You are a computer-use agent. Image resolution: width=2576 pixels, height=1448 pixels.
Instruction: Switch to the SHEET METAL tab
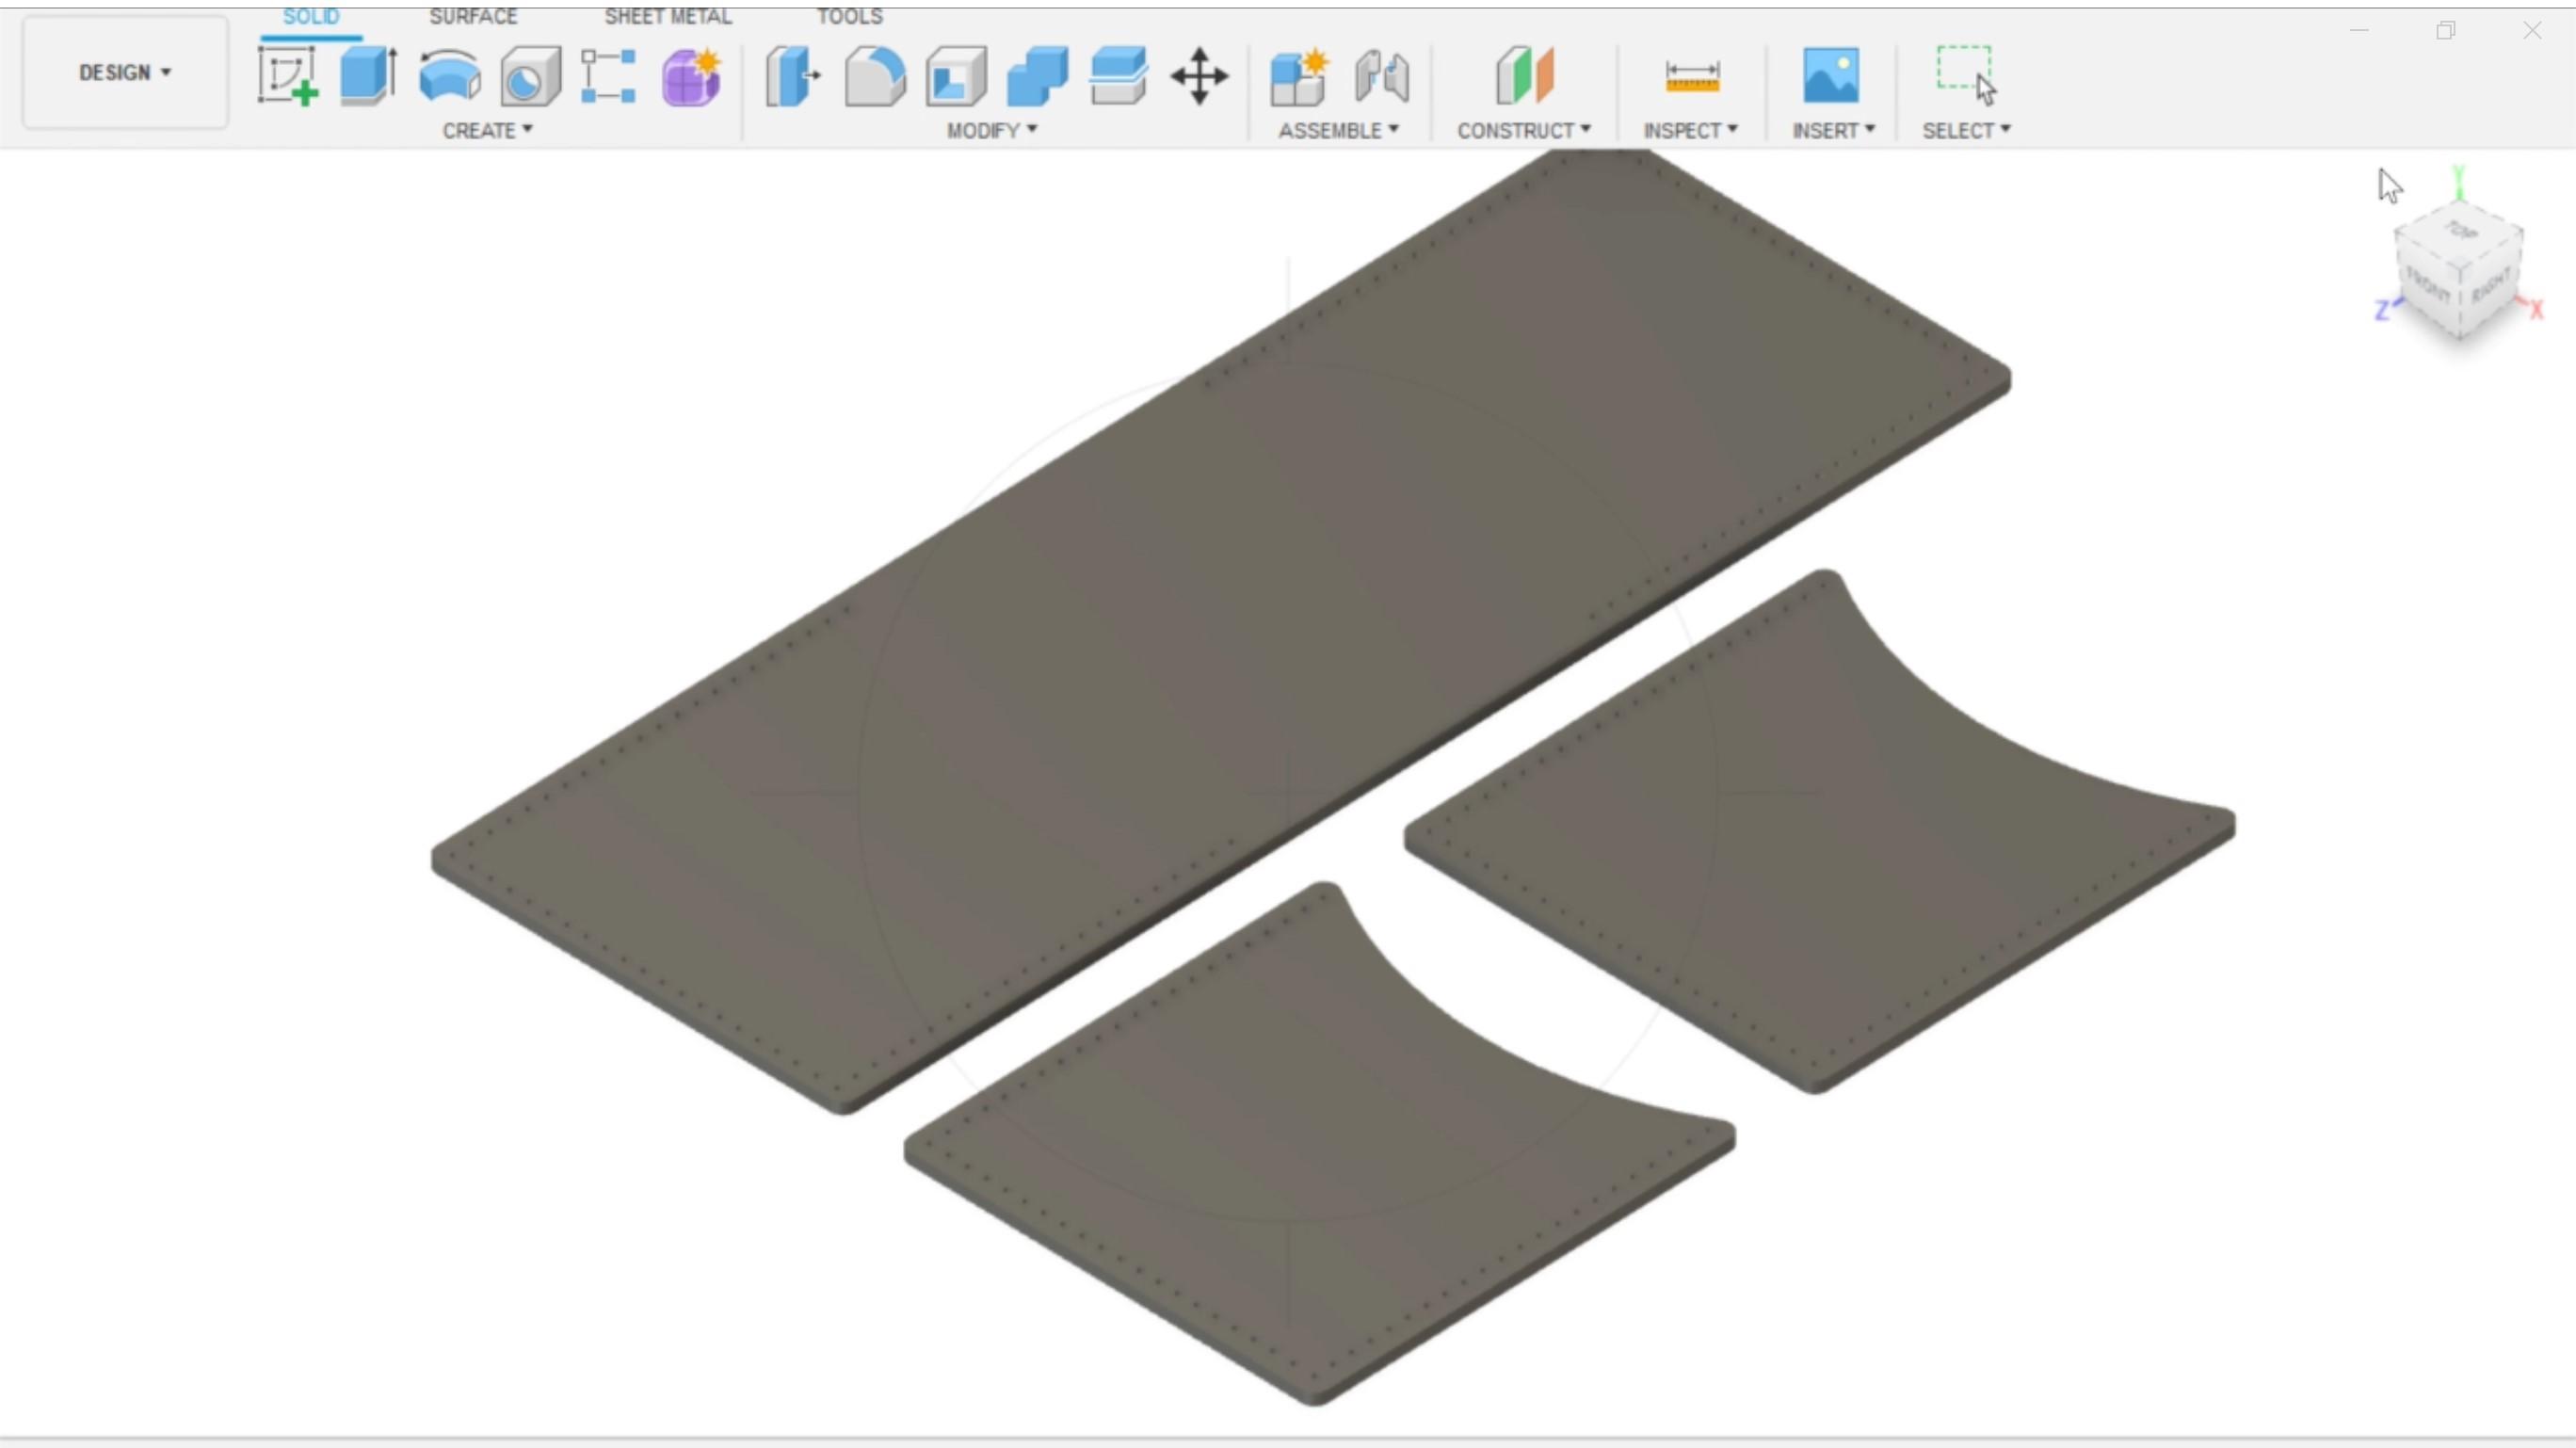pos(667,17)
